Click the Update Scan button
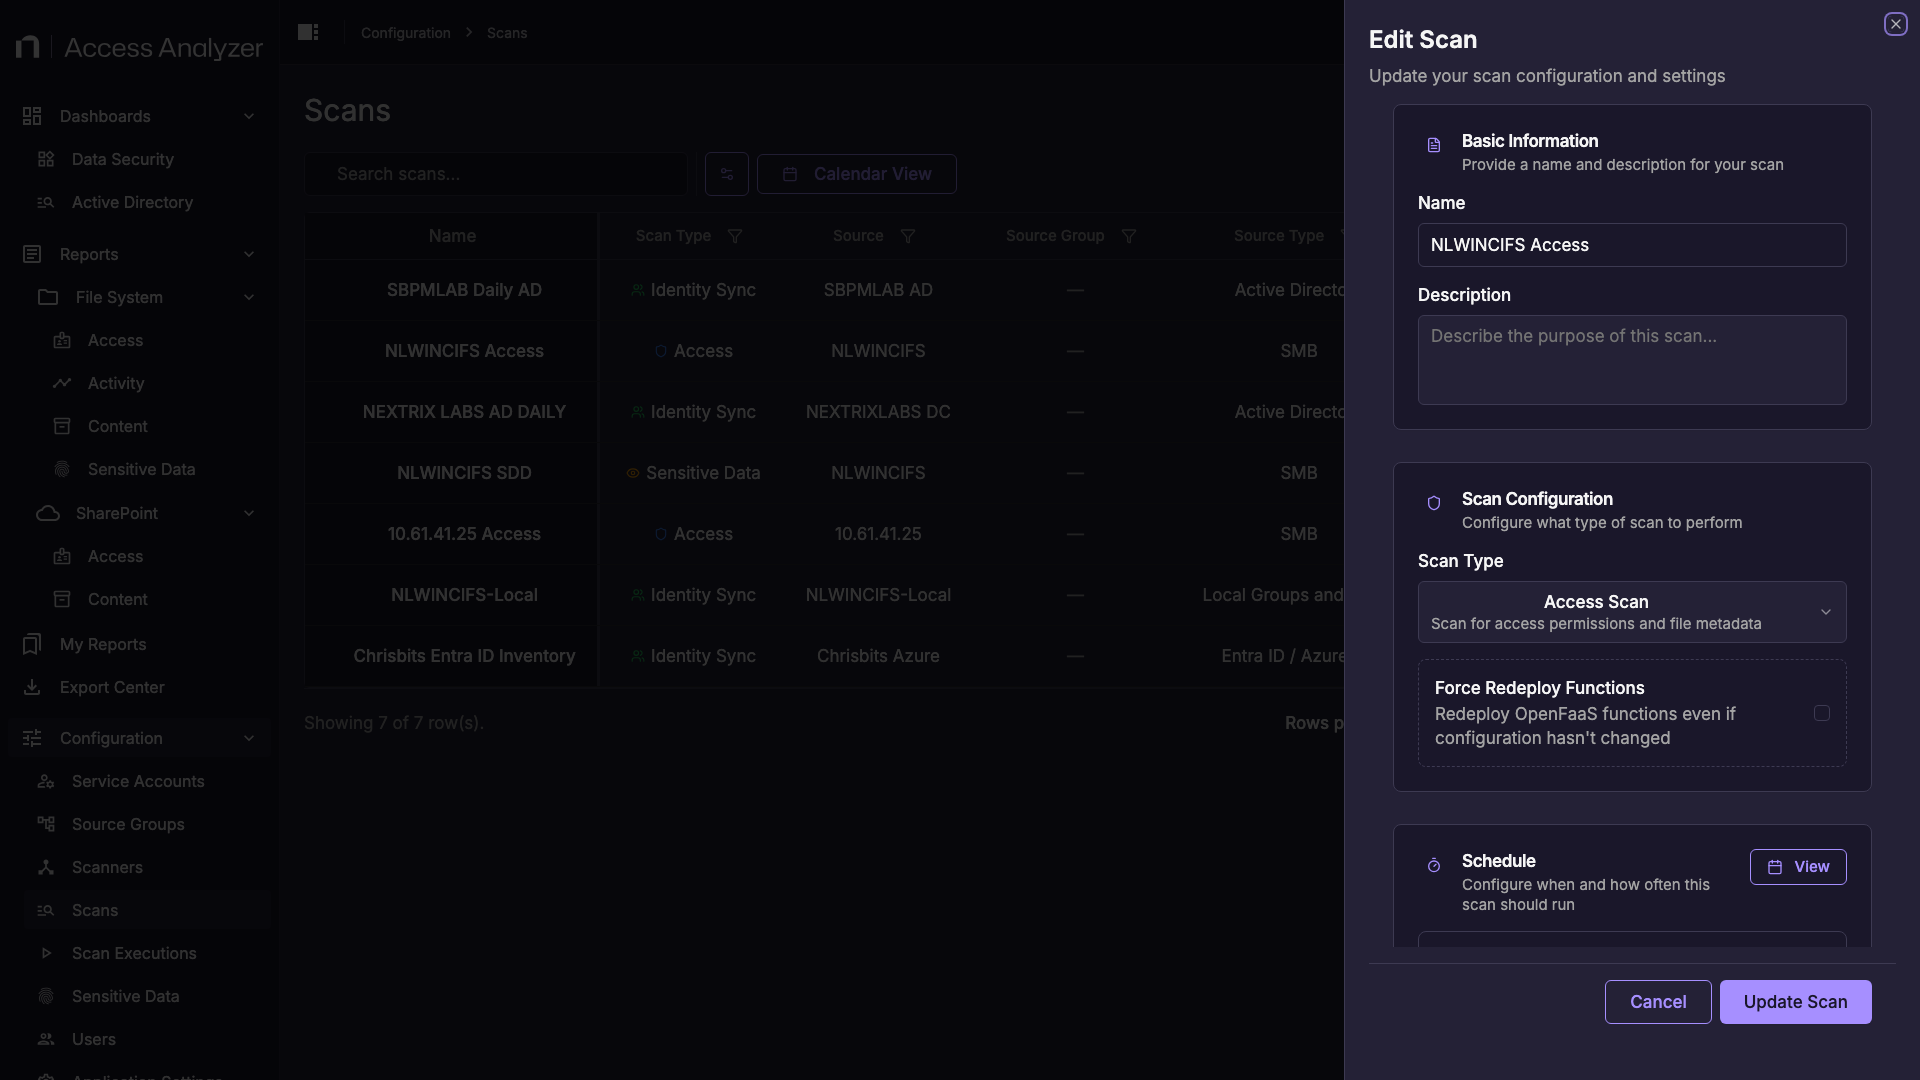The height and width of the screenshot is (1080, 1920). (1795, 1002)
